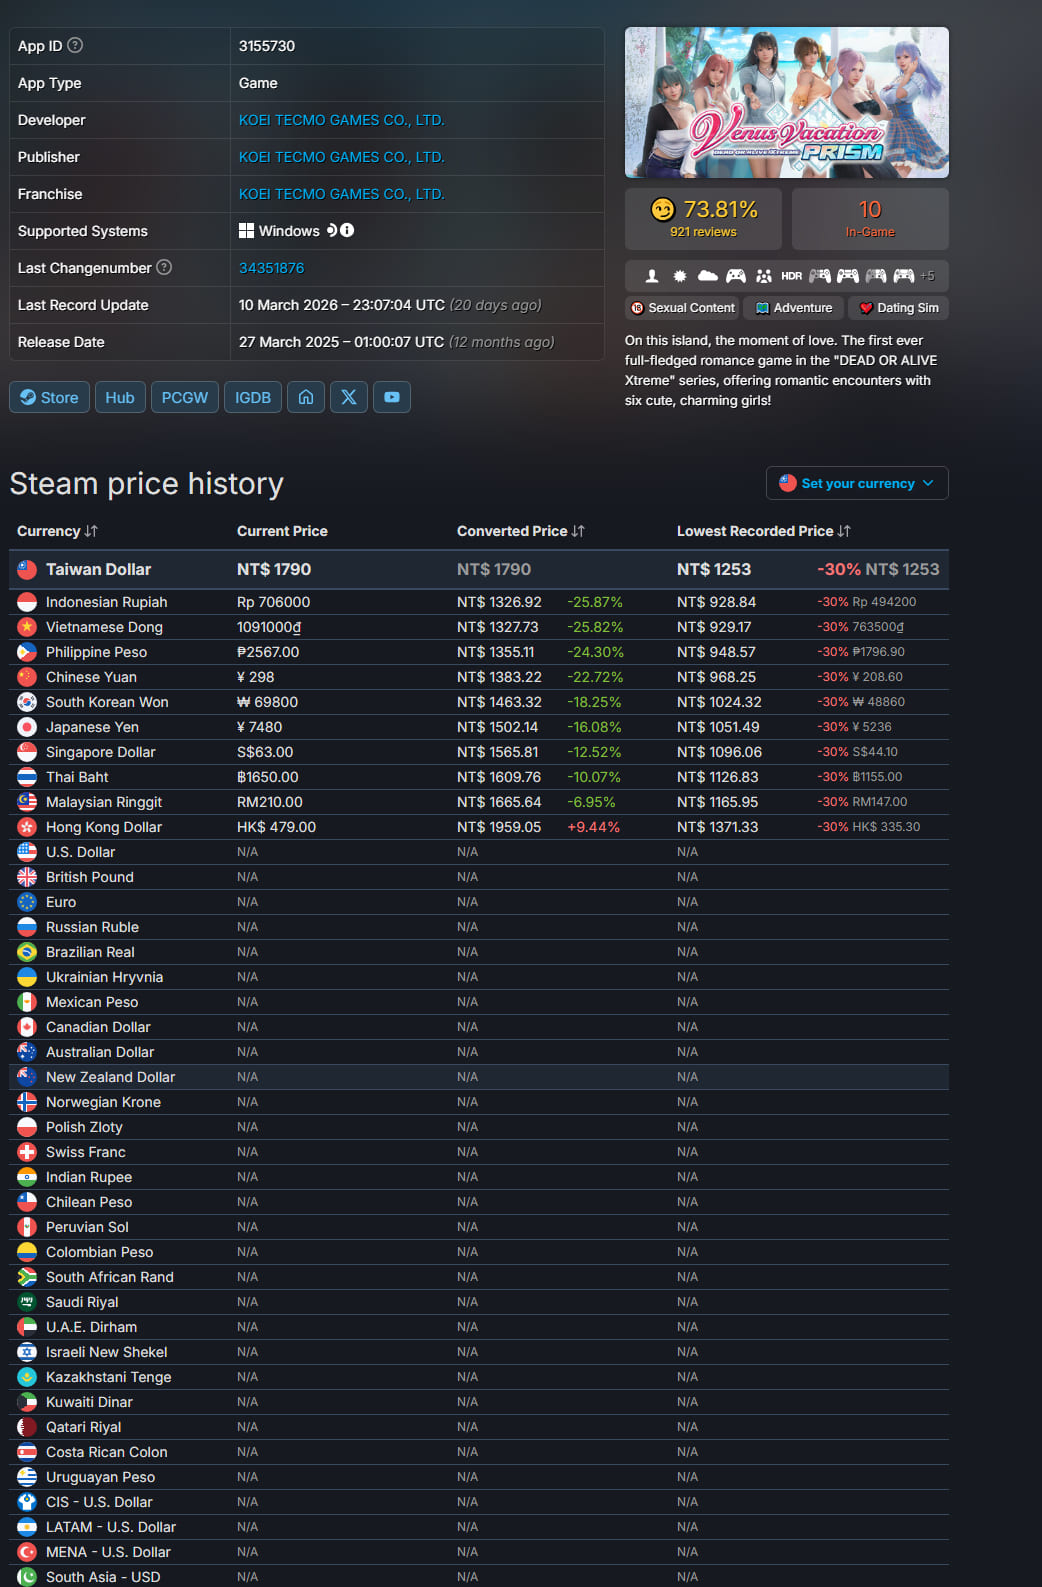Click the Chinese Yuan flag icon
This screenshot has height=1587, width=1042.
point(27,677)
